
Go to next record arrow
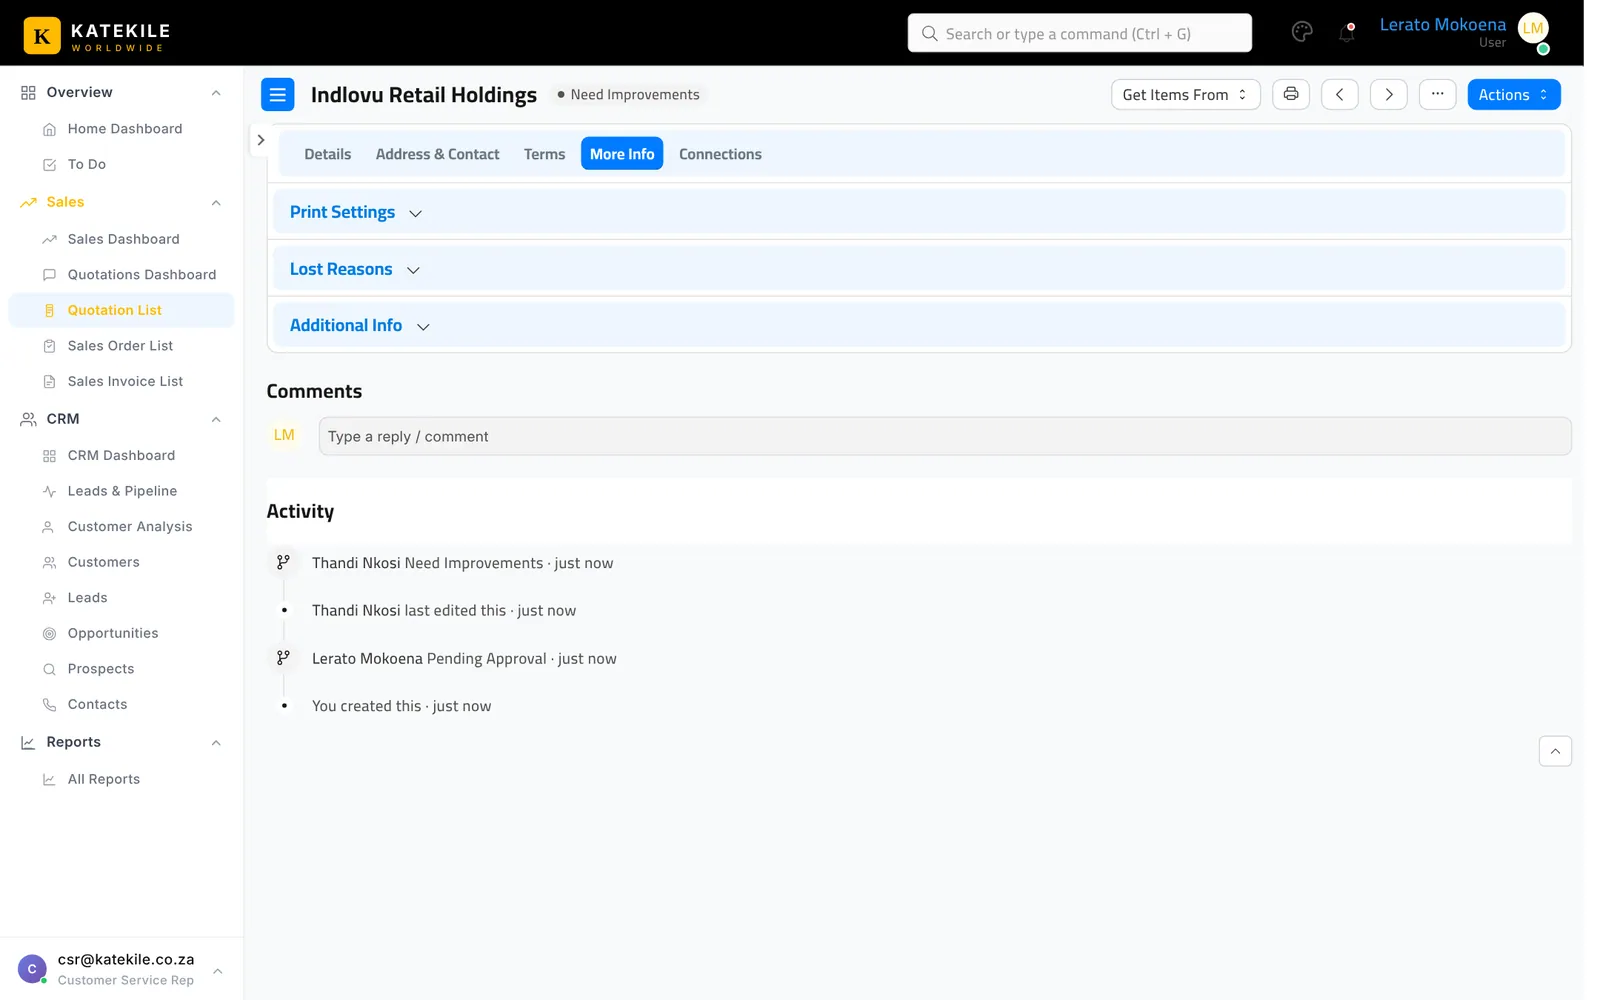[1388, 94]
